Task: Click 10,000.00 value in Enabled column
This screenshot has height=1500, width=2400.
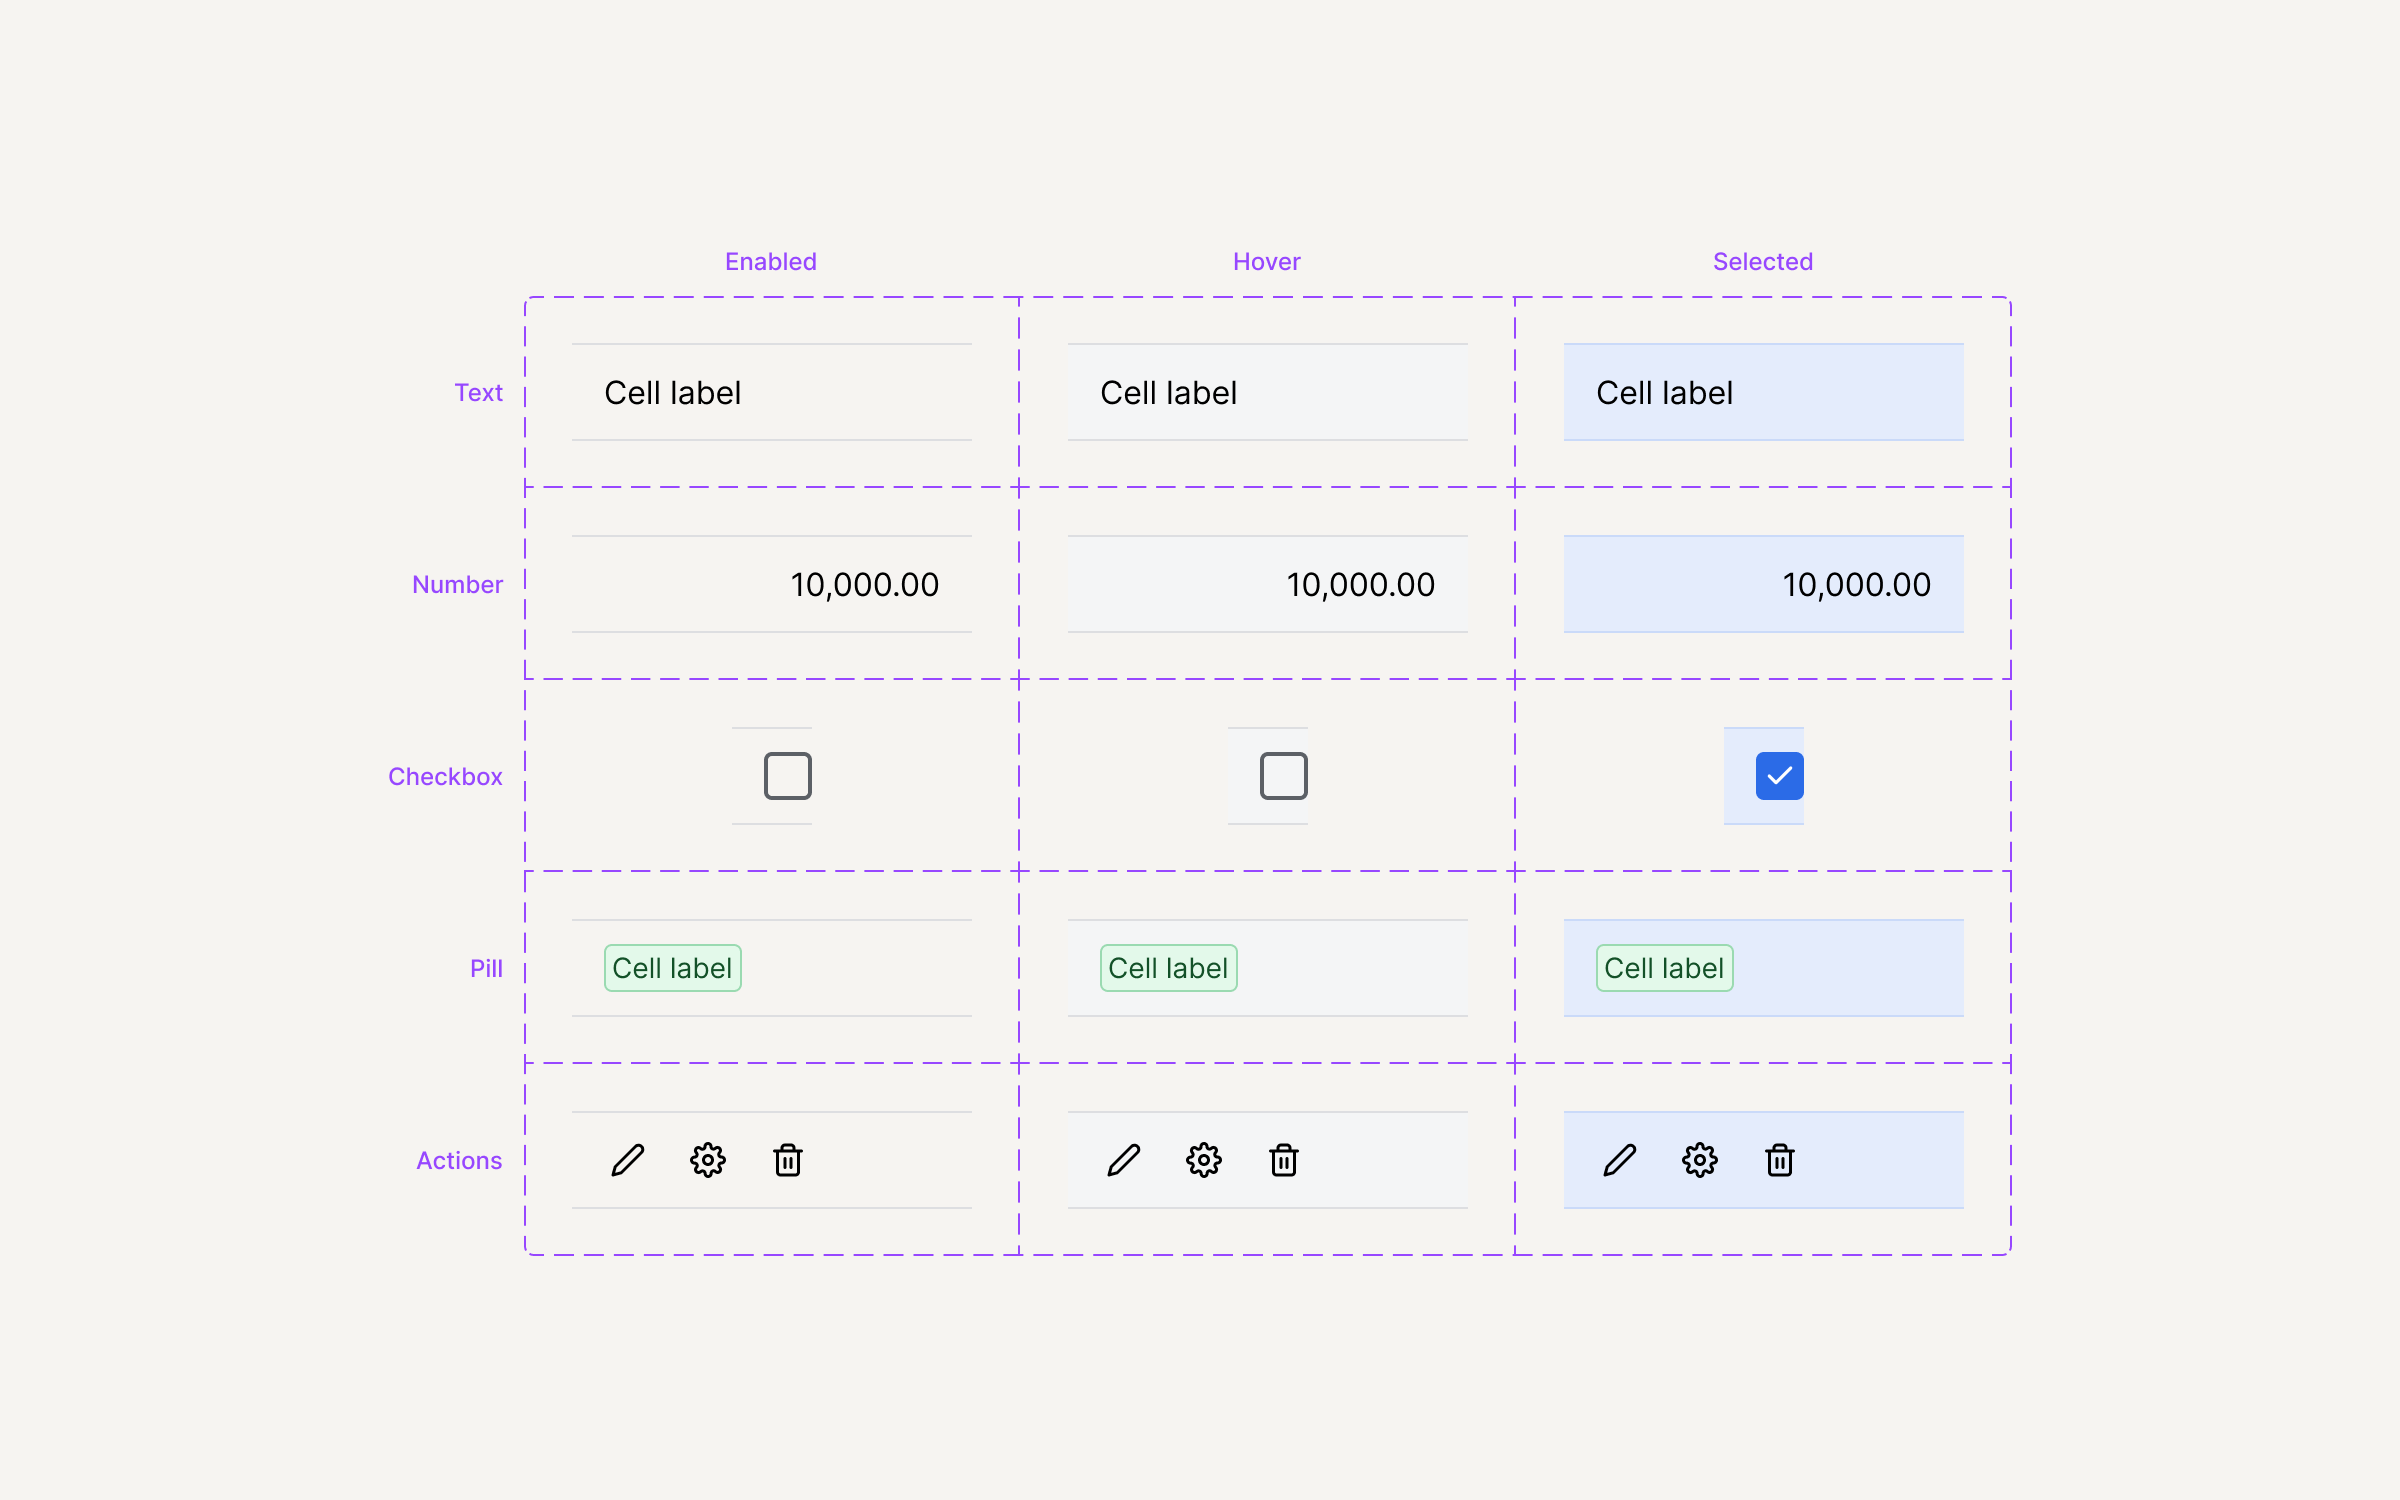Action: pos(865,585)
